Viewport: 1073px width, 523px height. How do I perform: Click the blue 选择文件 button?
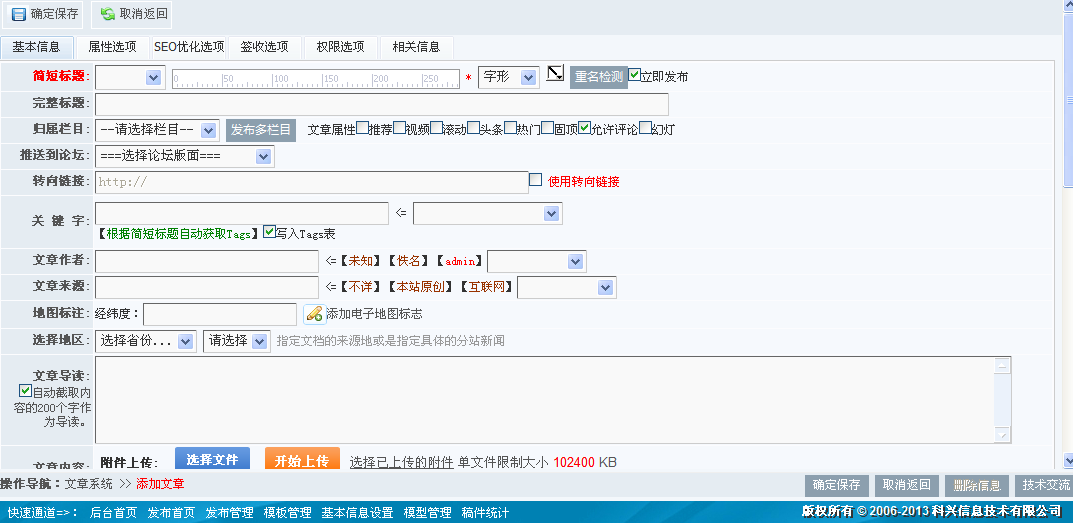click(x=212, y=459)
